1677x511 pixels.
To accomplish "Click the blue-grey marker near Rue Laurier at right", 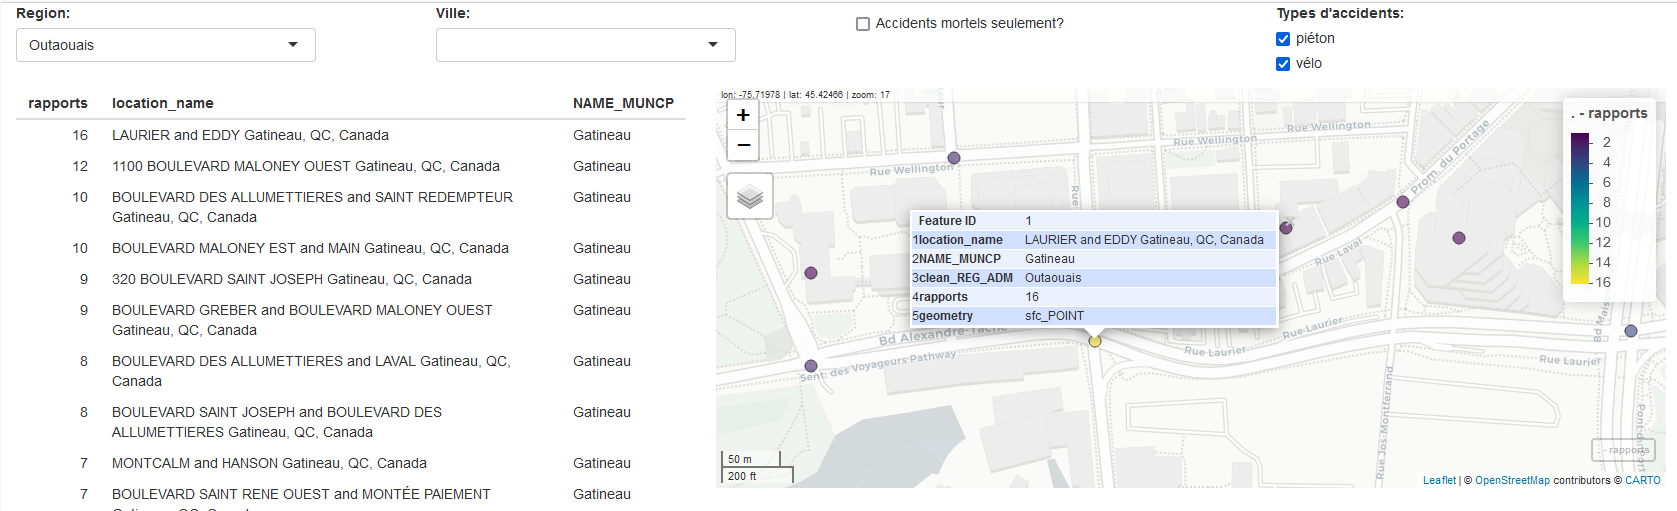I will 1631,331.
